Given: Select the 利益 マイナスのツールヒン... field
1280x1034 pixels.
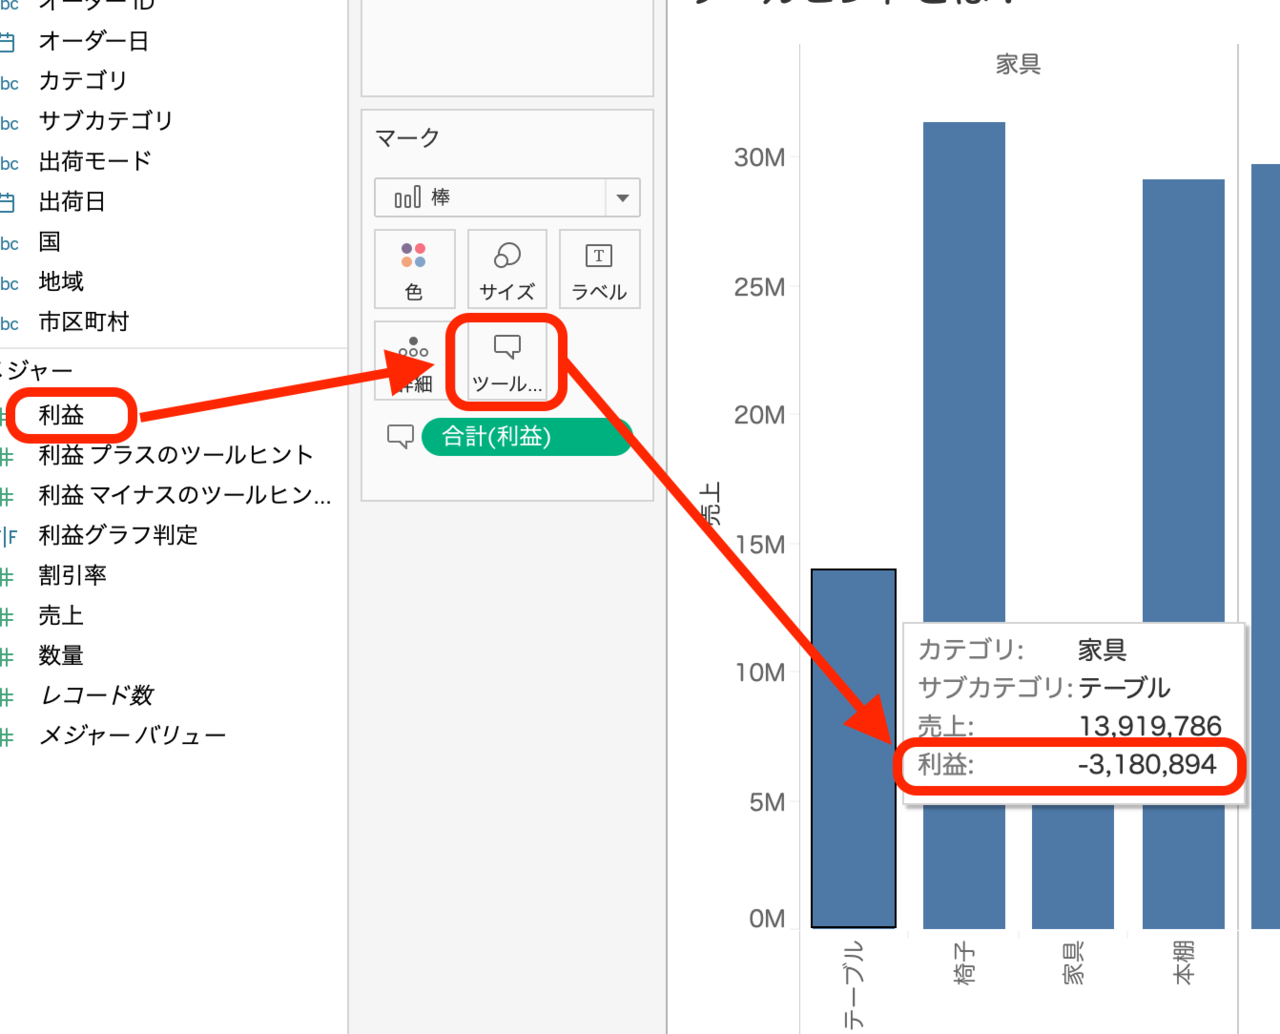Looking at the screenshot, I should [x=185, y=495].
